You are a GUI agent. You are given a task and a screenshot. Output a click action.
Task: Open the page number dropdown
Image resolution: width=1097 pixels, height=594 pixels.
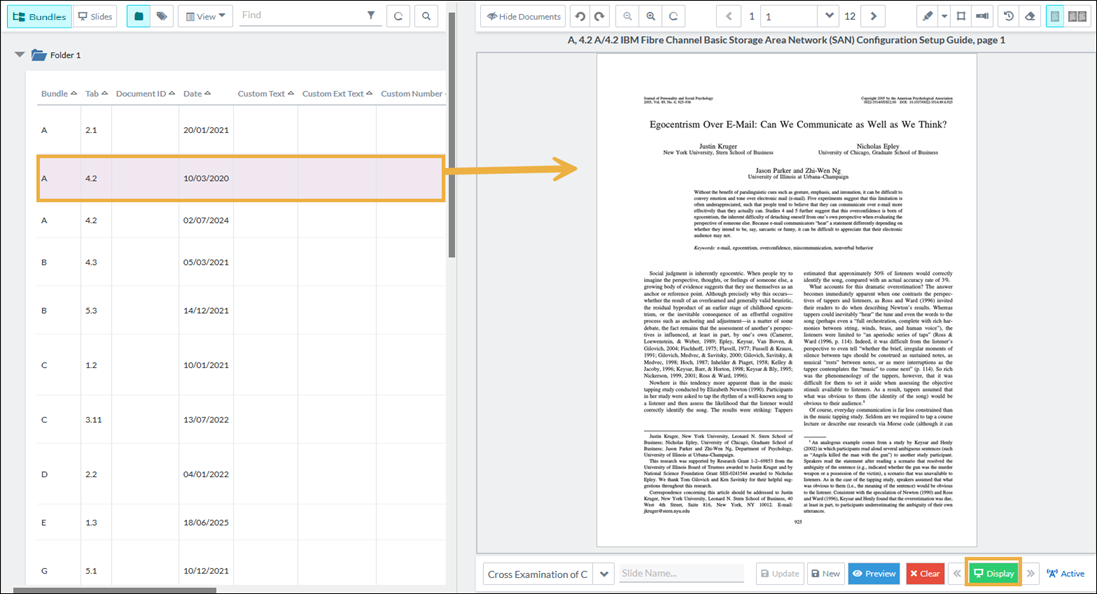(x=829, y=16)
